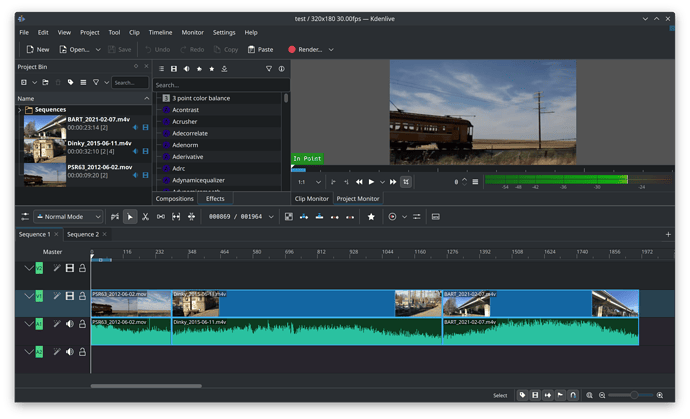Open the Timeline menu
Viewport: 690px width, 419px height.
(x=160, y=33)
